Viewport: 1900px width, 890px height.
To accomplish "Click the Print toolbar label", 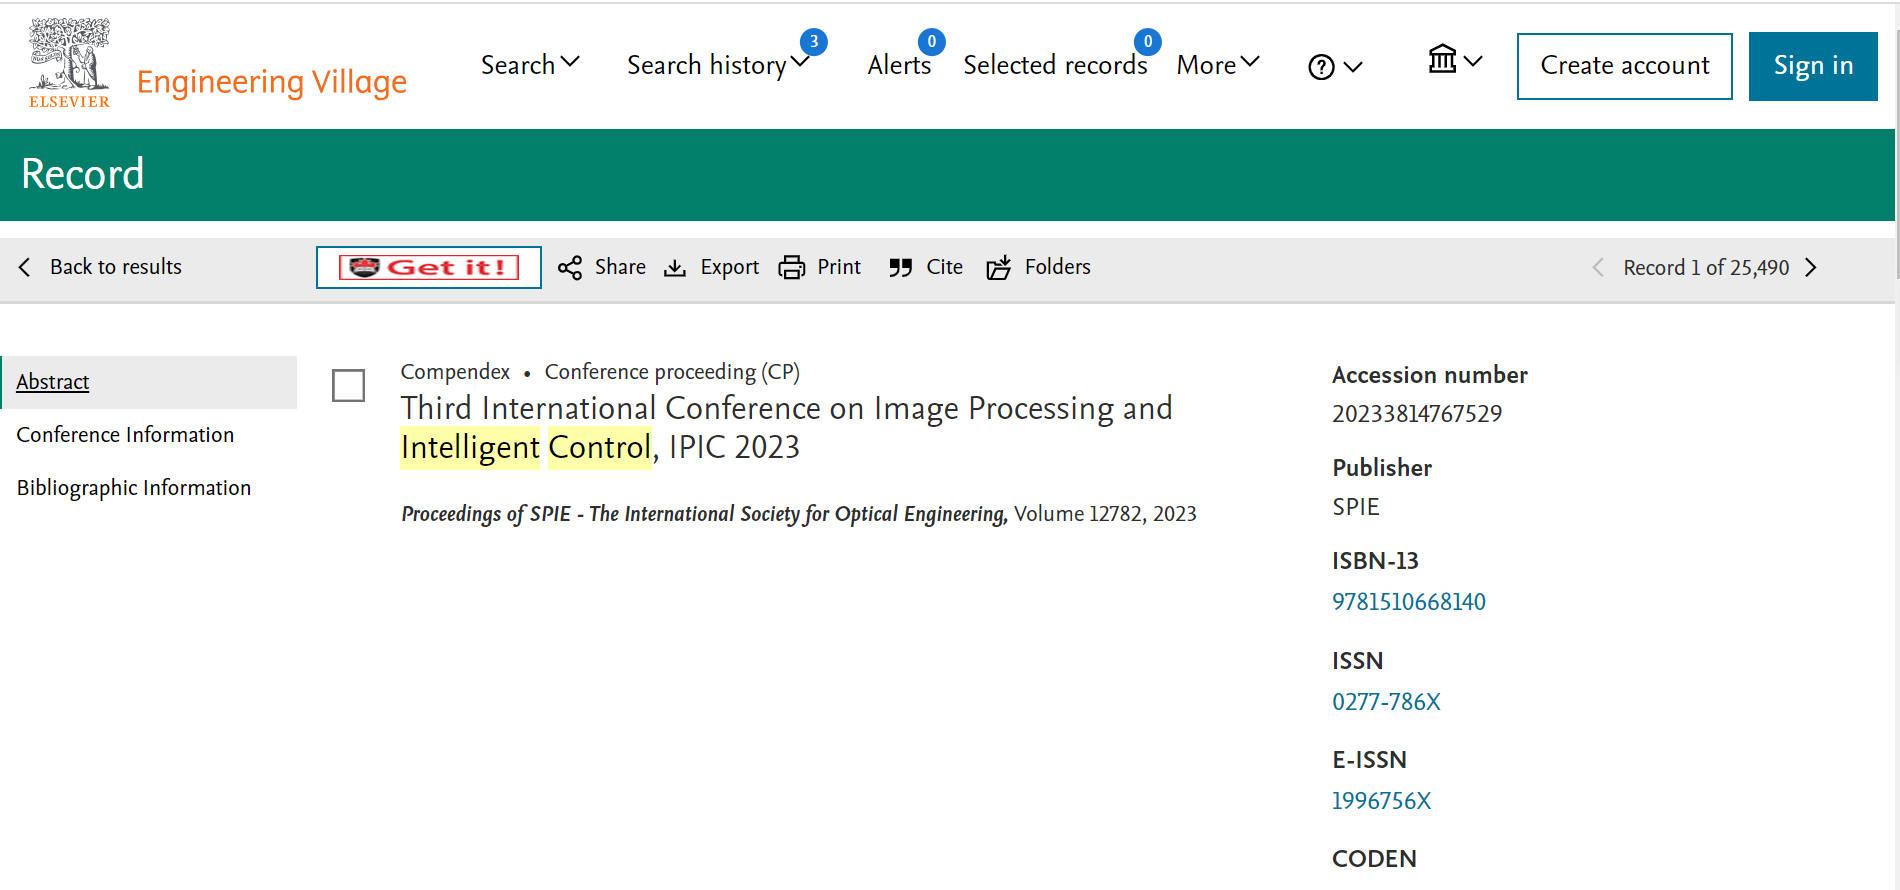I will [x=839, y=267].
